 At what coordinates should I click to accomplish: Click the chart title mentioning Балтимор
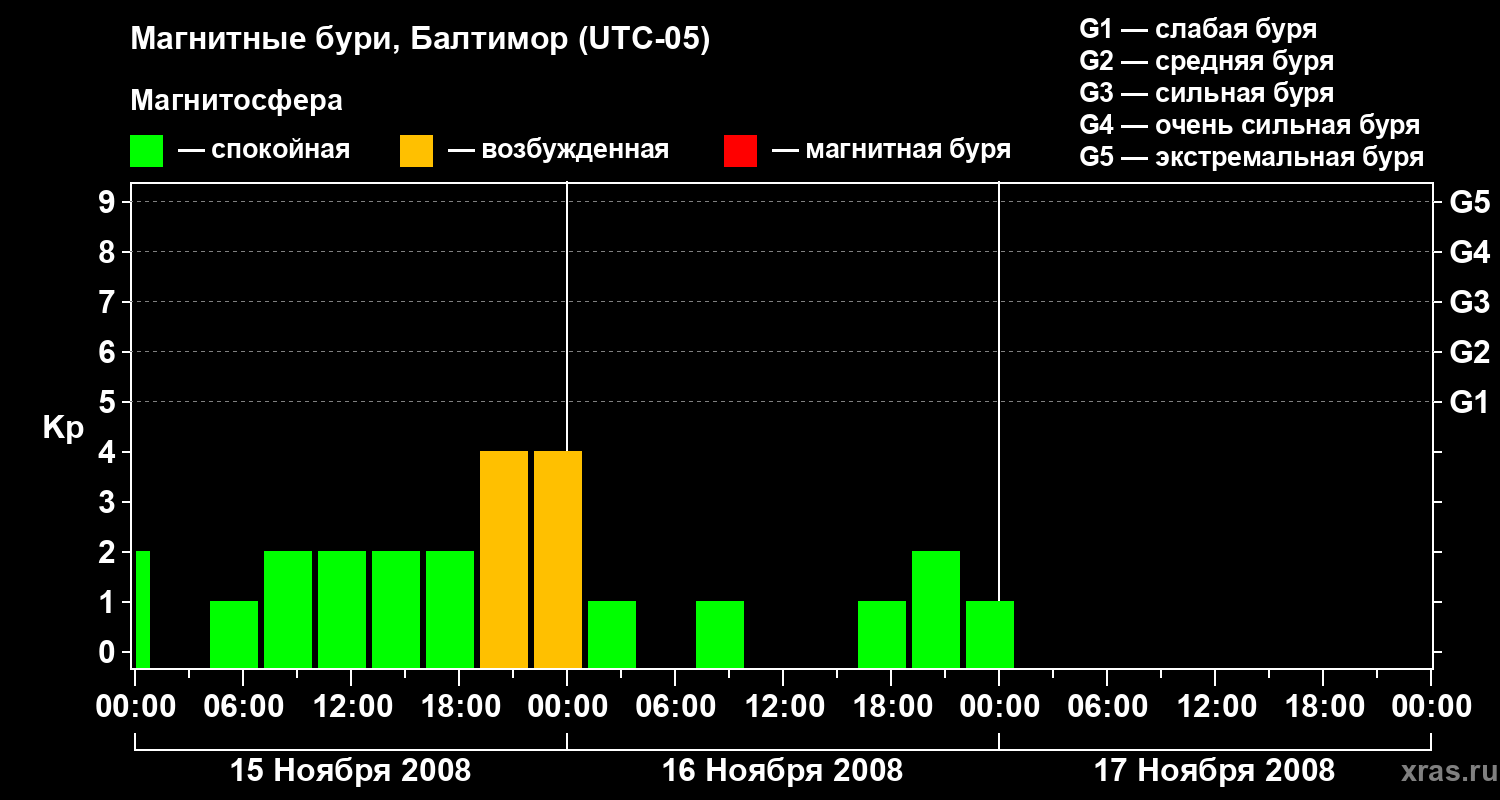pyautogui.click(x=420, y=40)
